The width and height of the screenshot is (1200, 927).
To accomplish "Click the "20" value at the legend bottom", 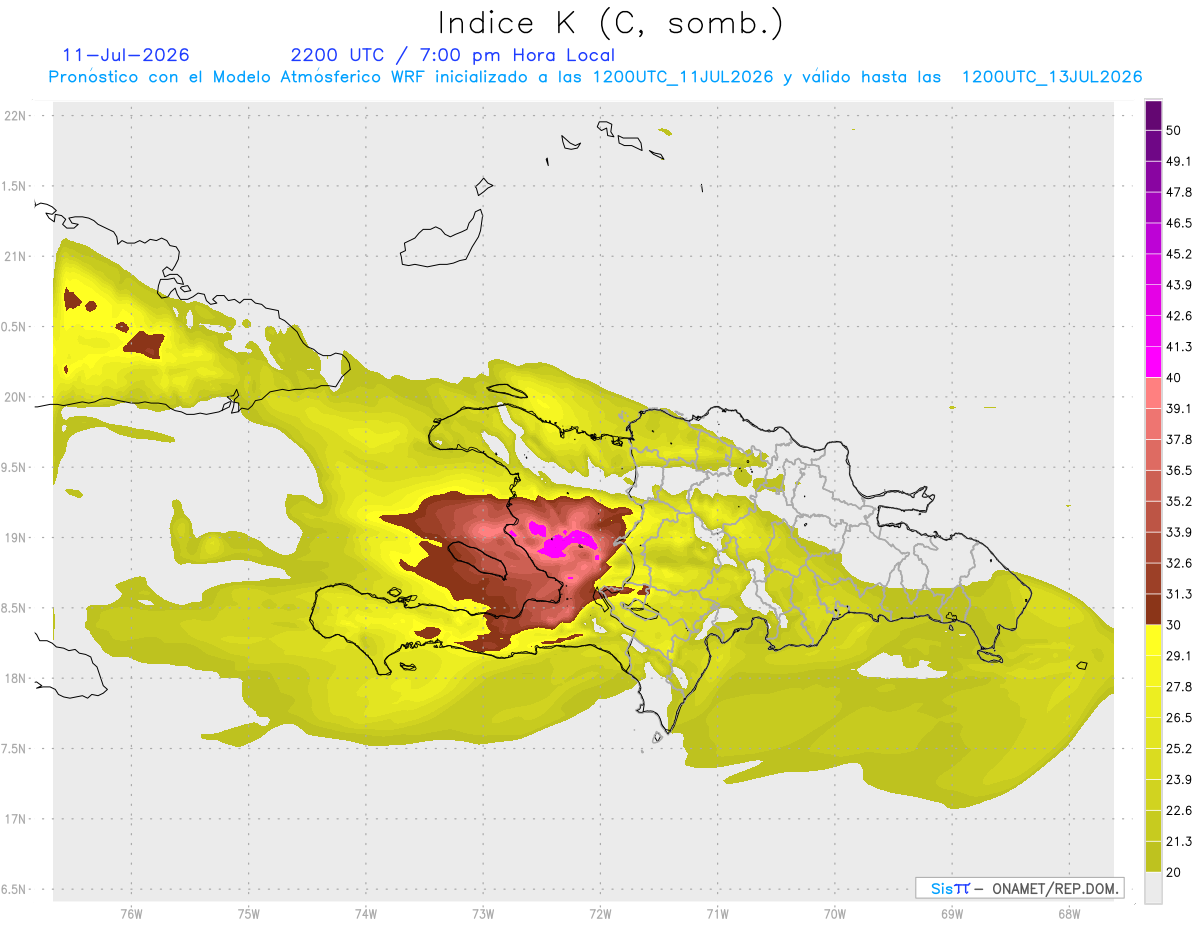I will [x=1174, y=872].
